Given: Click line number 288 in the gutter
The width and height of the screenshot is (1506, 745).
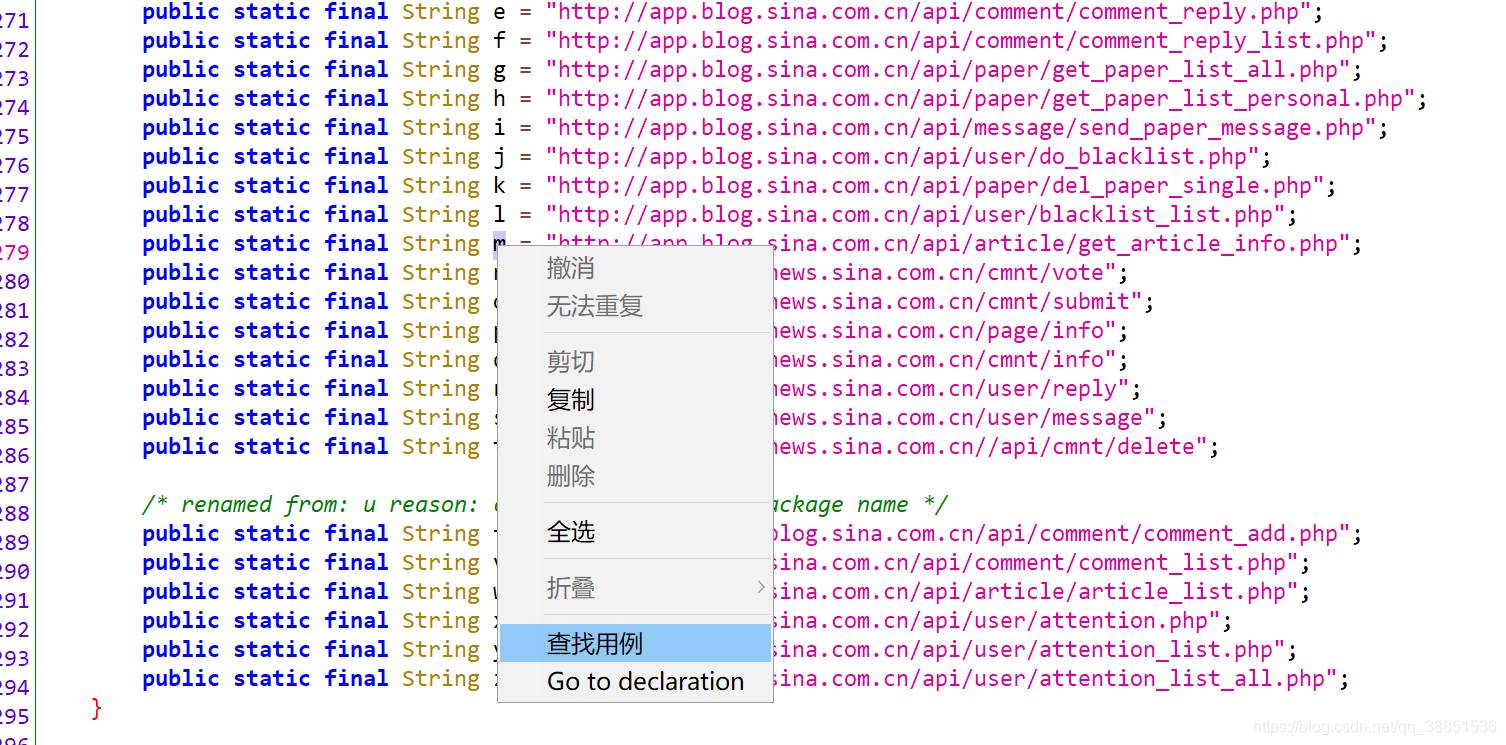Looking at the screenshot, I should (x=15, y=514).
